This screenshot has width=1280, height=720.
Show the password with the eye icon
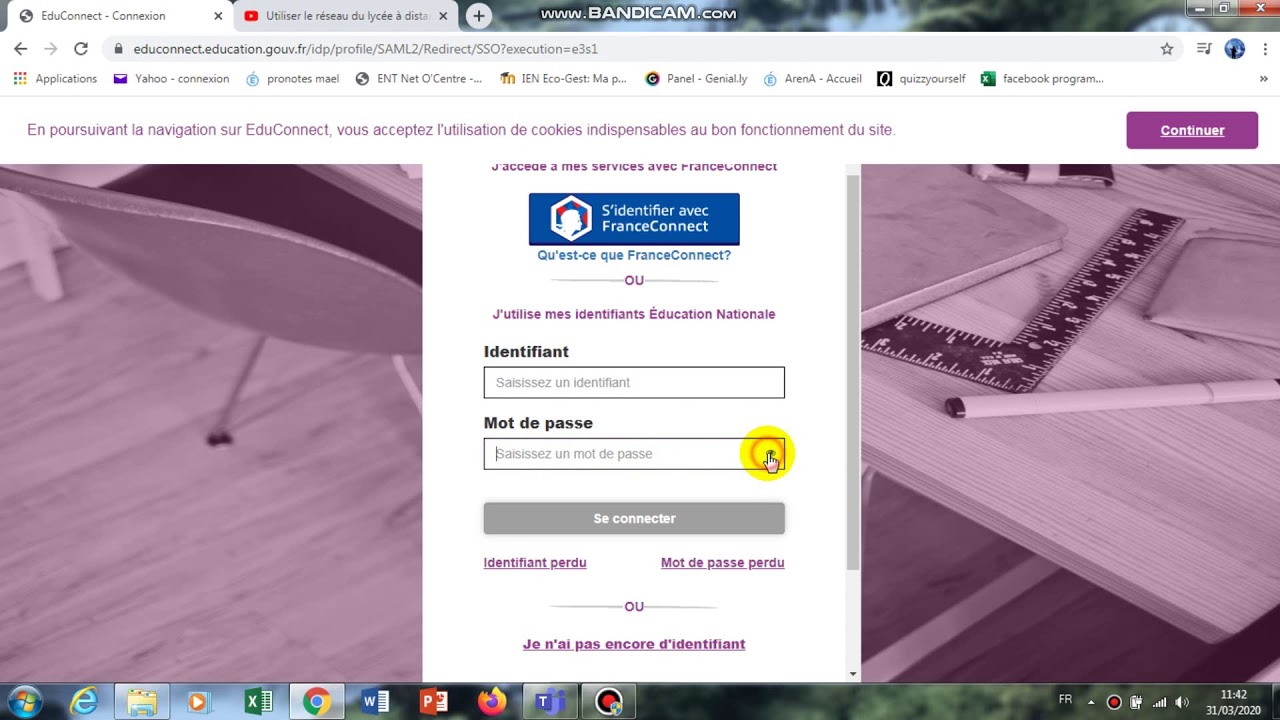coord(769,455)
